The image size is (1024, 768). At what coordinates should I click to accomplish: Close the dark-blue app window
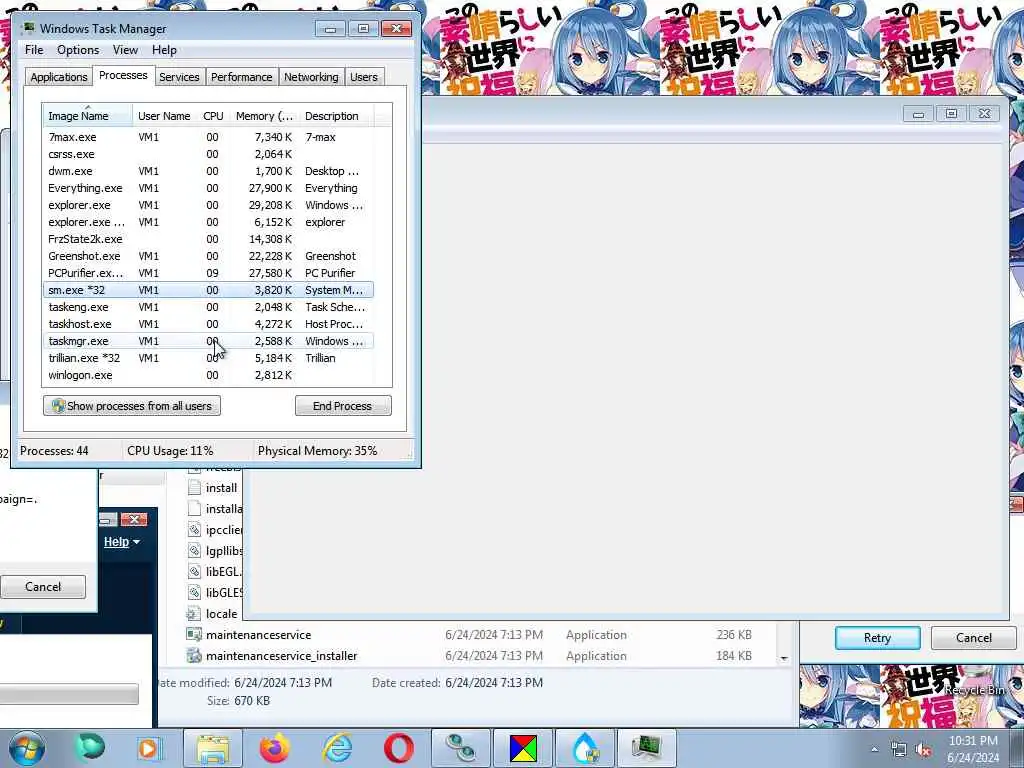pyautogui.click(x=134, y=519)
